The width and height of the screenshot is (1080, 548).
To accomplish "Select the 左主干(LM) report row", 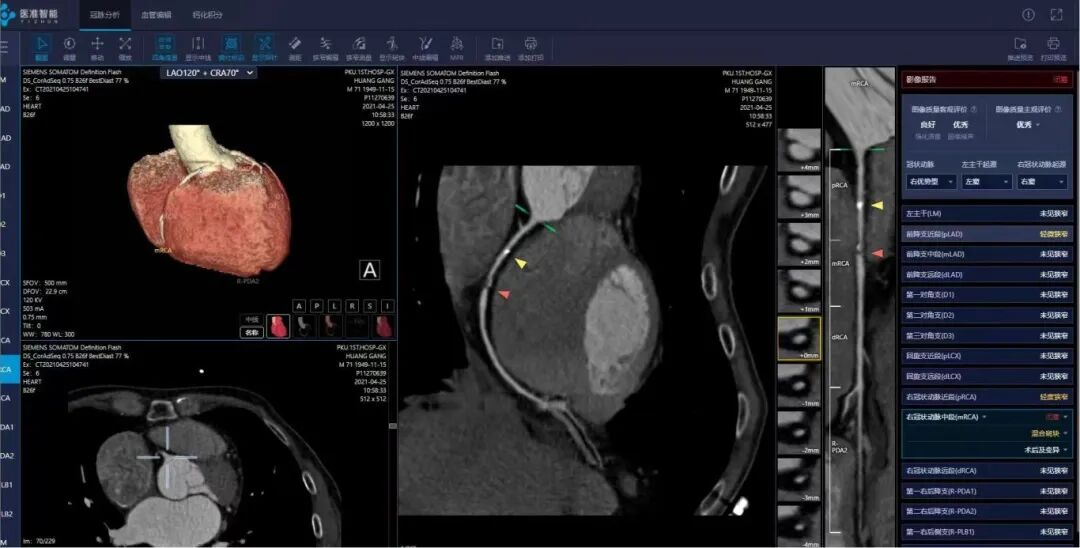I will 987,213.
